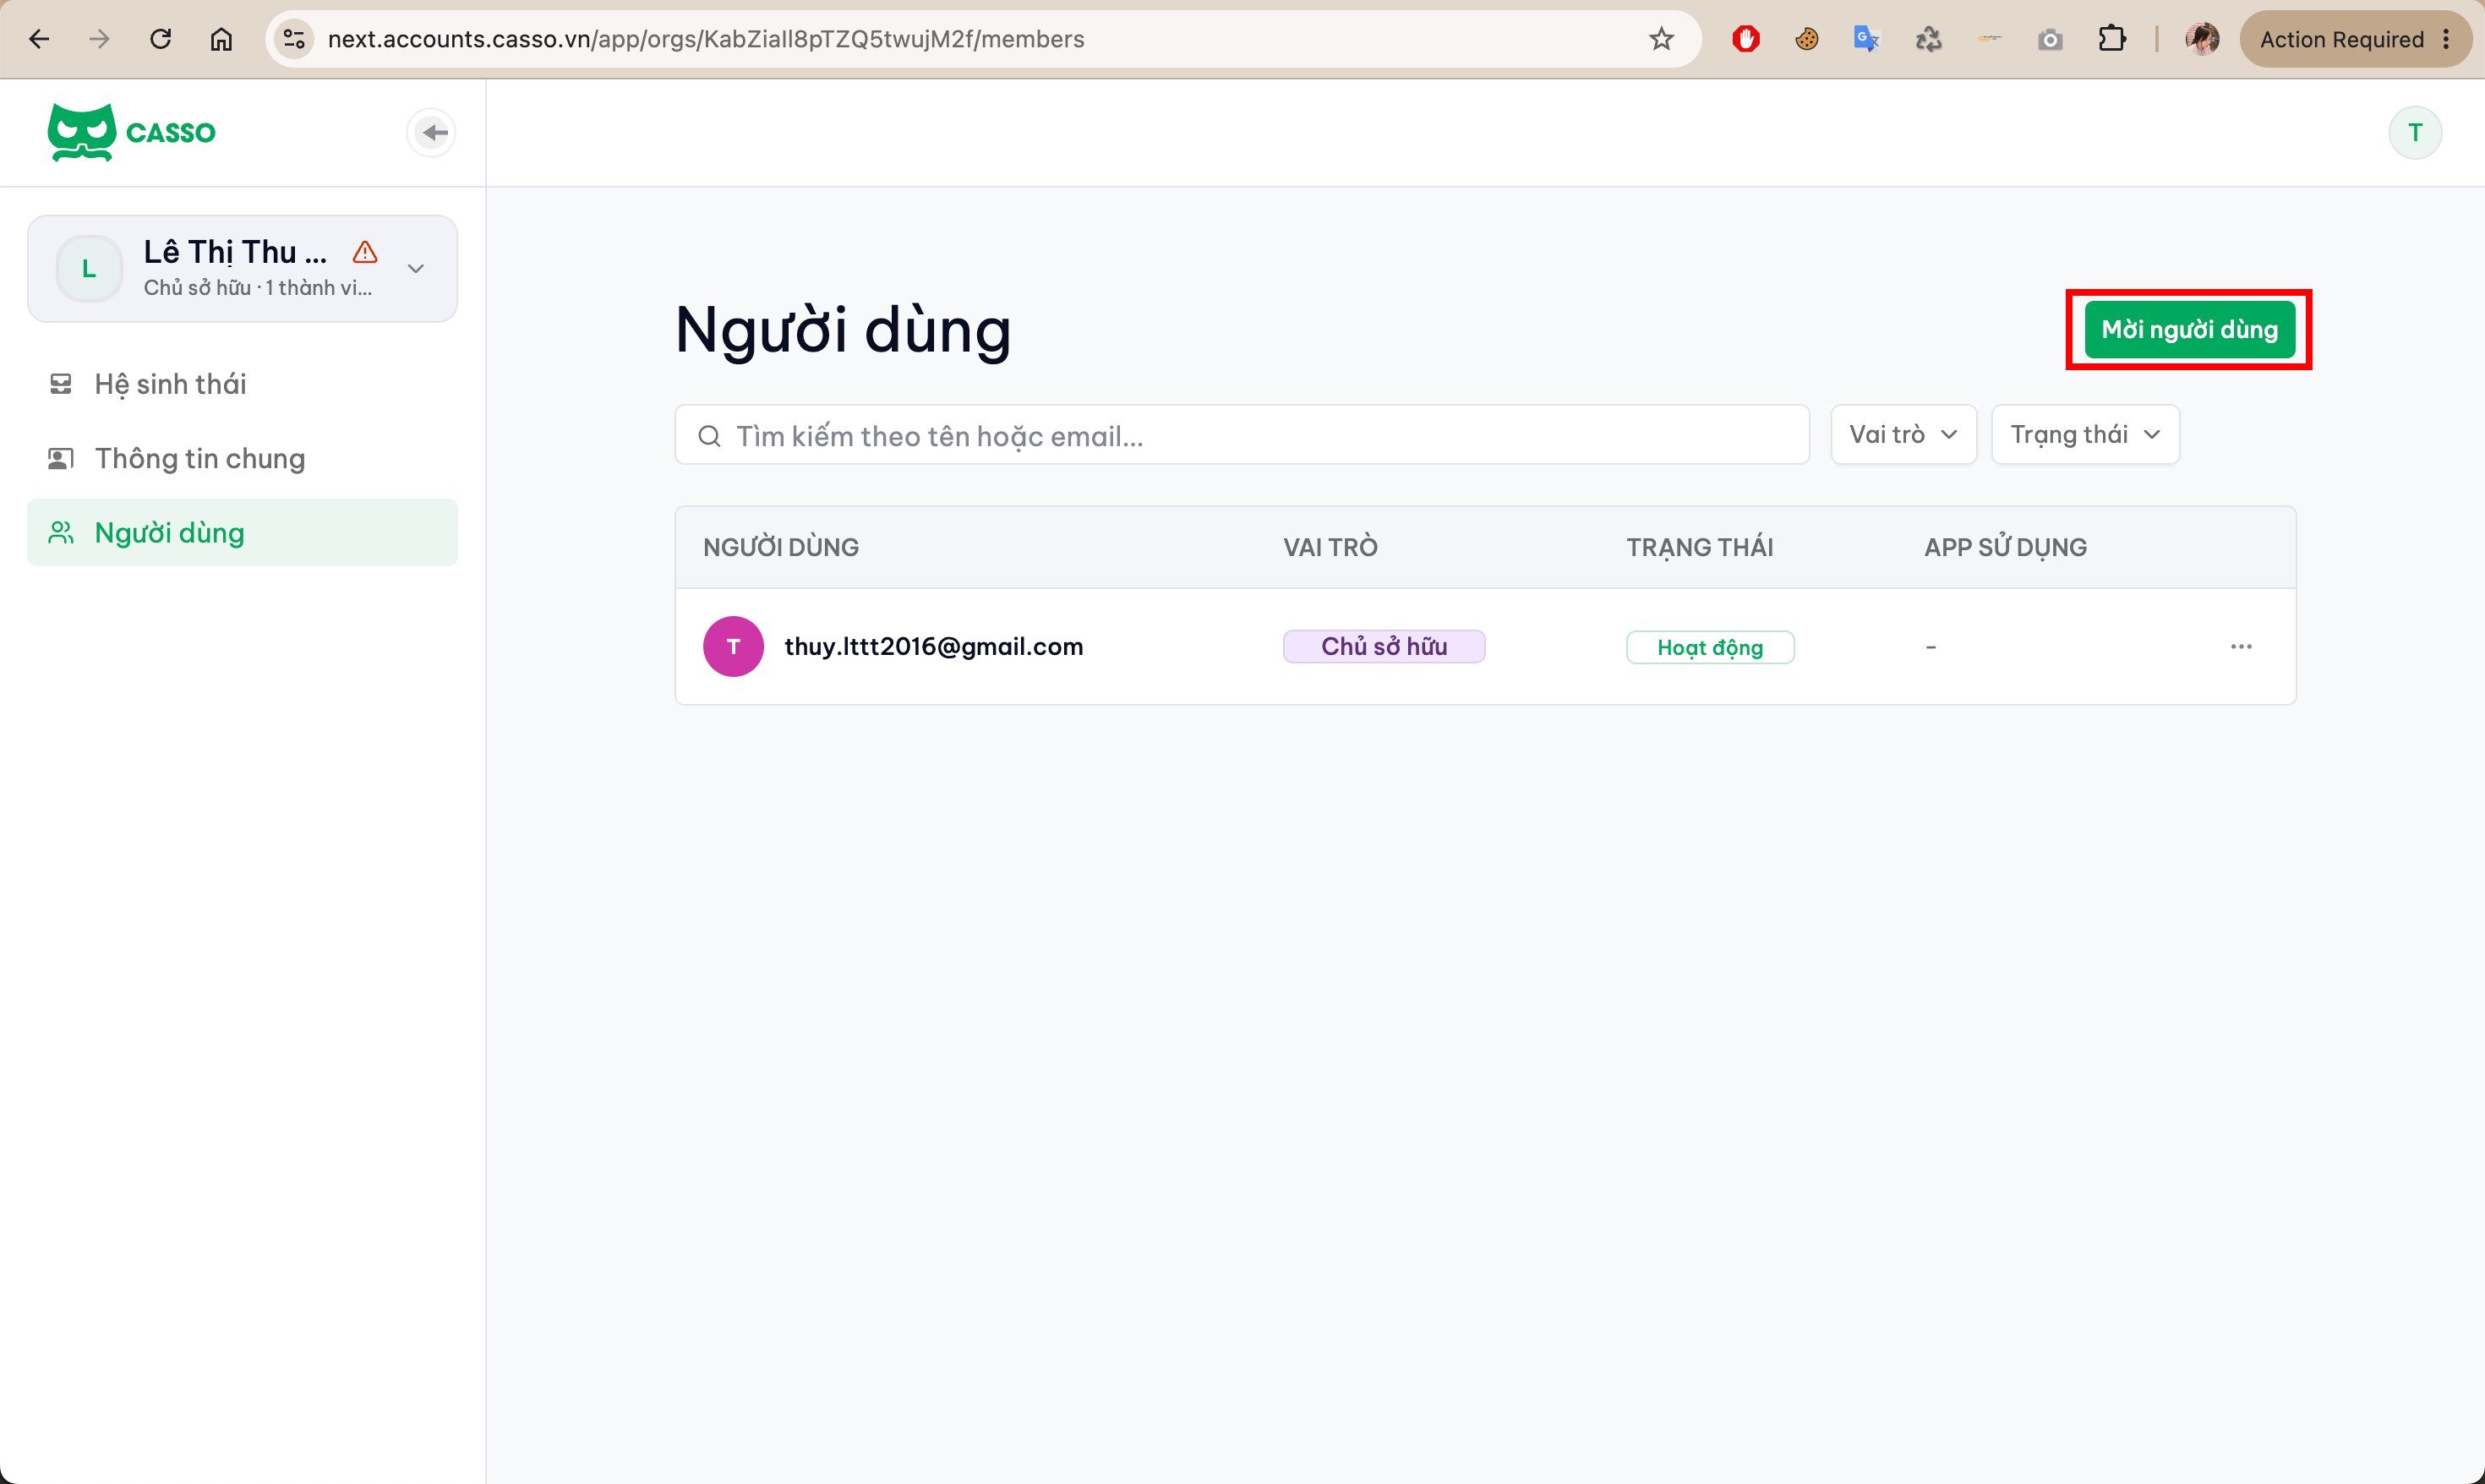Click the Thông tin chung sidebar icon
Image resolution: width=2485 pixels, height=1484 pixels.
click(x=61, y=458)
